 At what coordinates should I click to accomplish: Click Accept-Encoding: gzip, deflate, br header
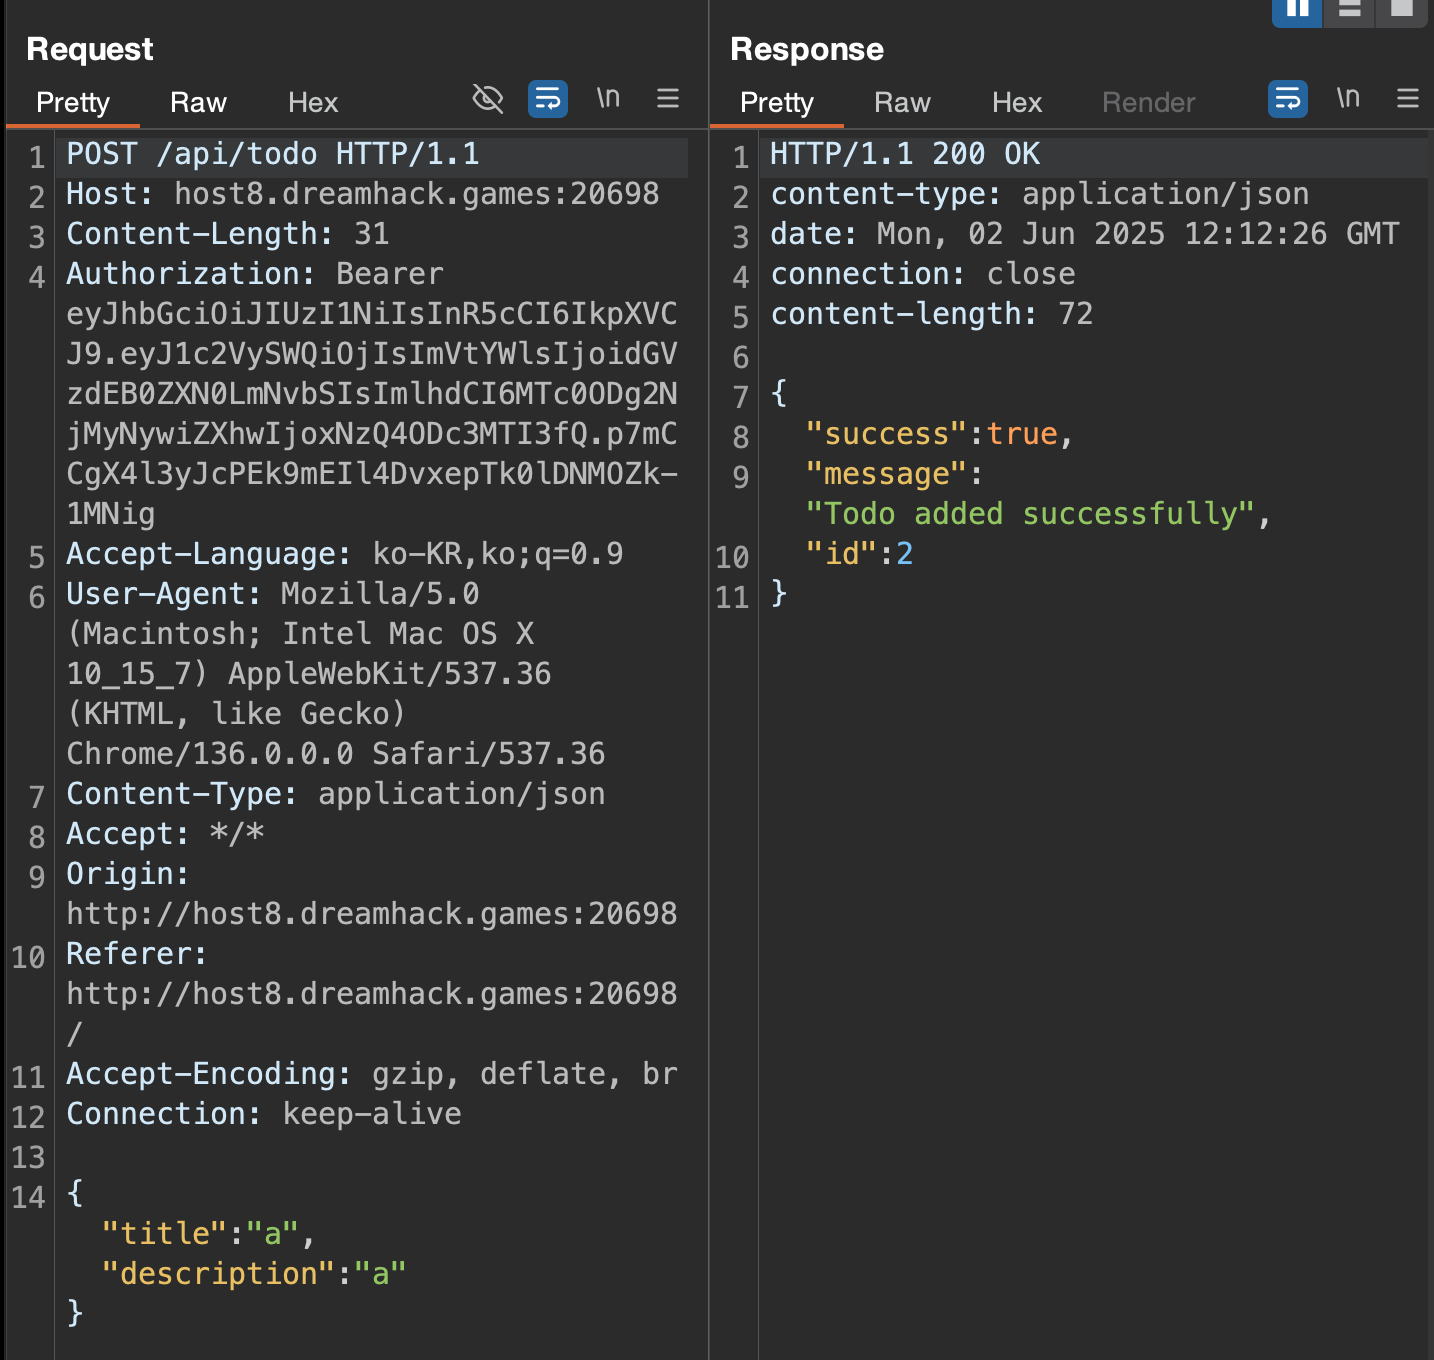pos(372,1074)
